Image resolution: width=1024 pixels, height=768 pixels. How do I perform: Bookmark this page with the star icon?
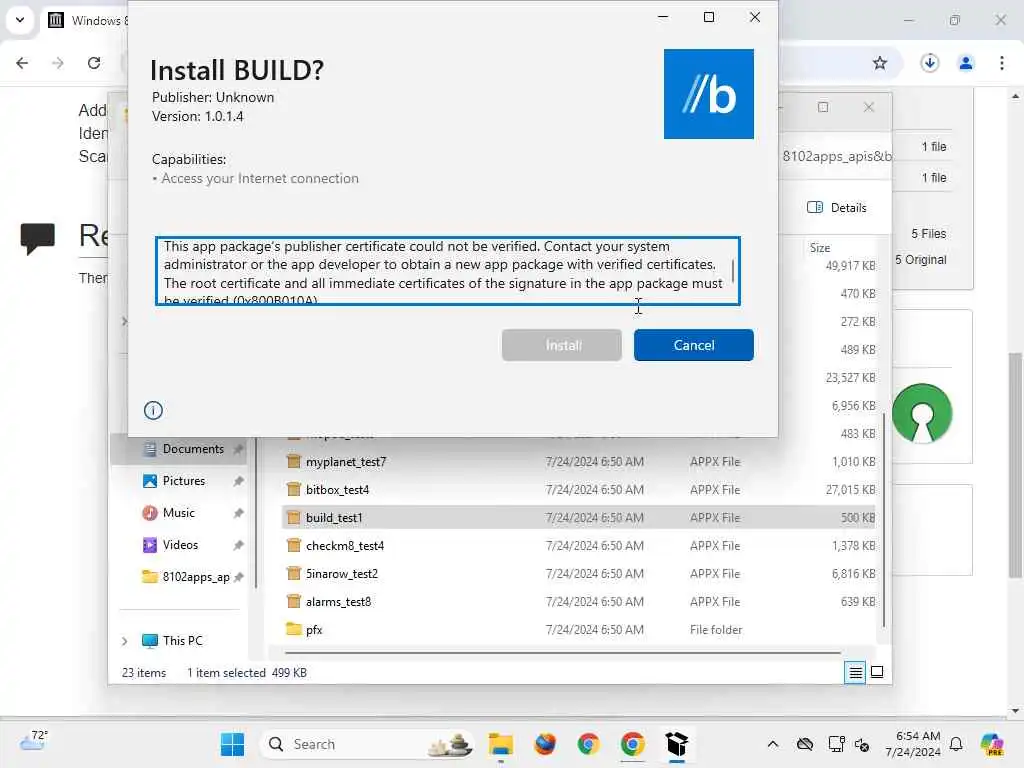[880, 63]
